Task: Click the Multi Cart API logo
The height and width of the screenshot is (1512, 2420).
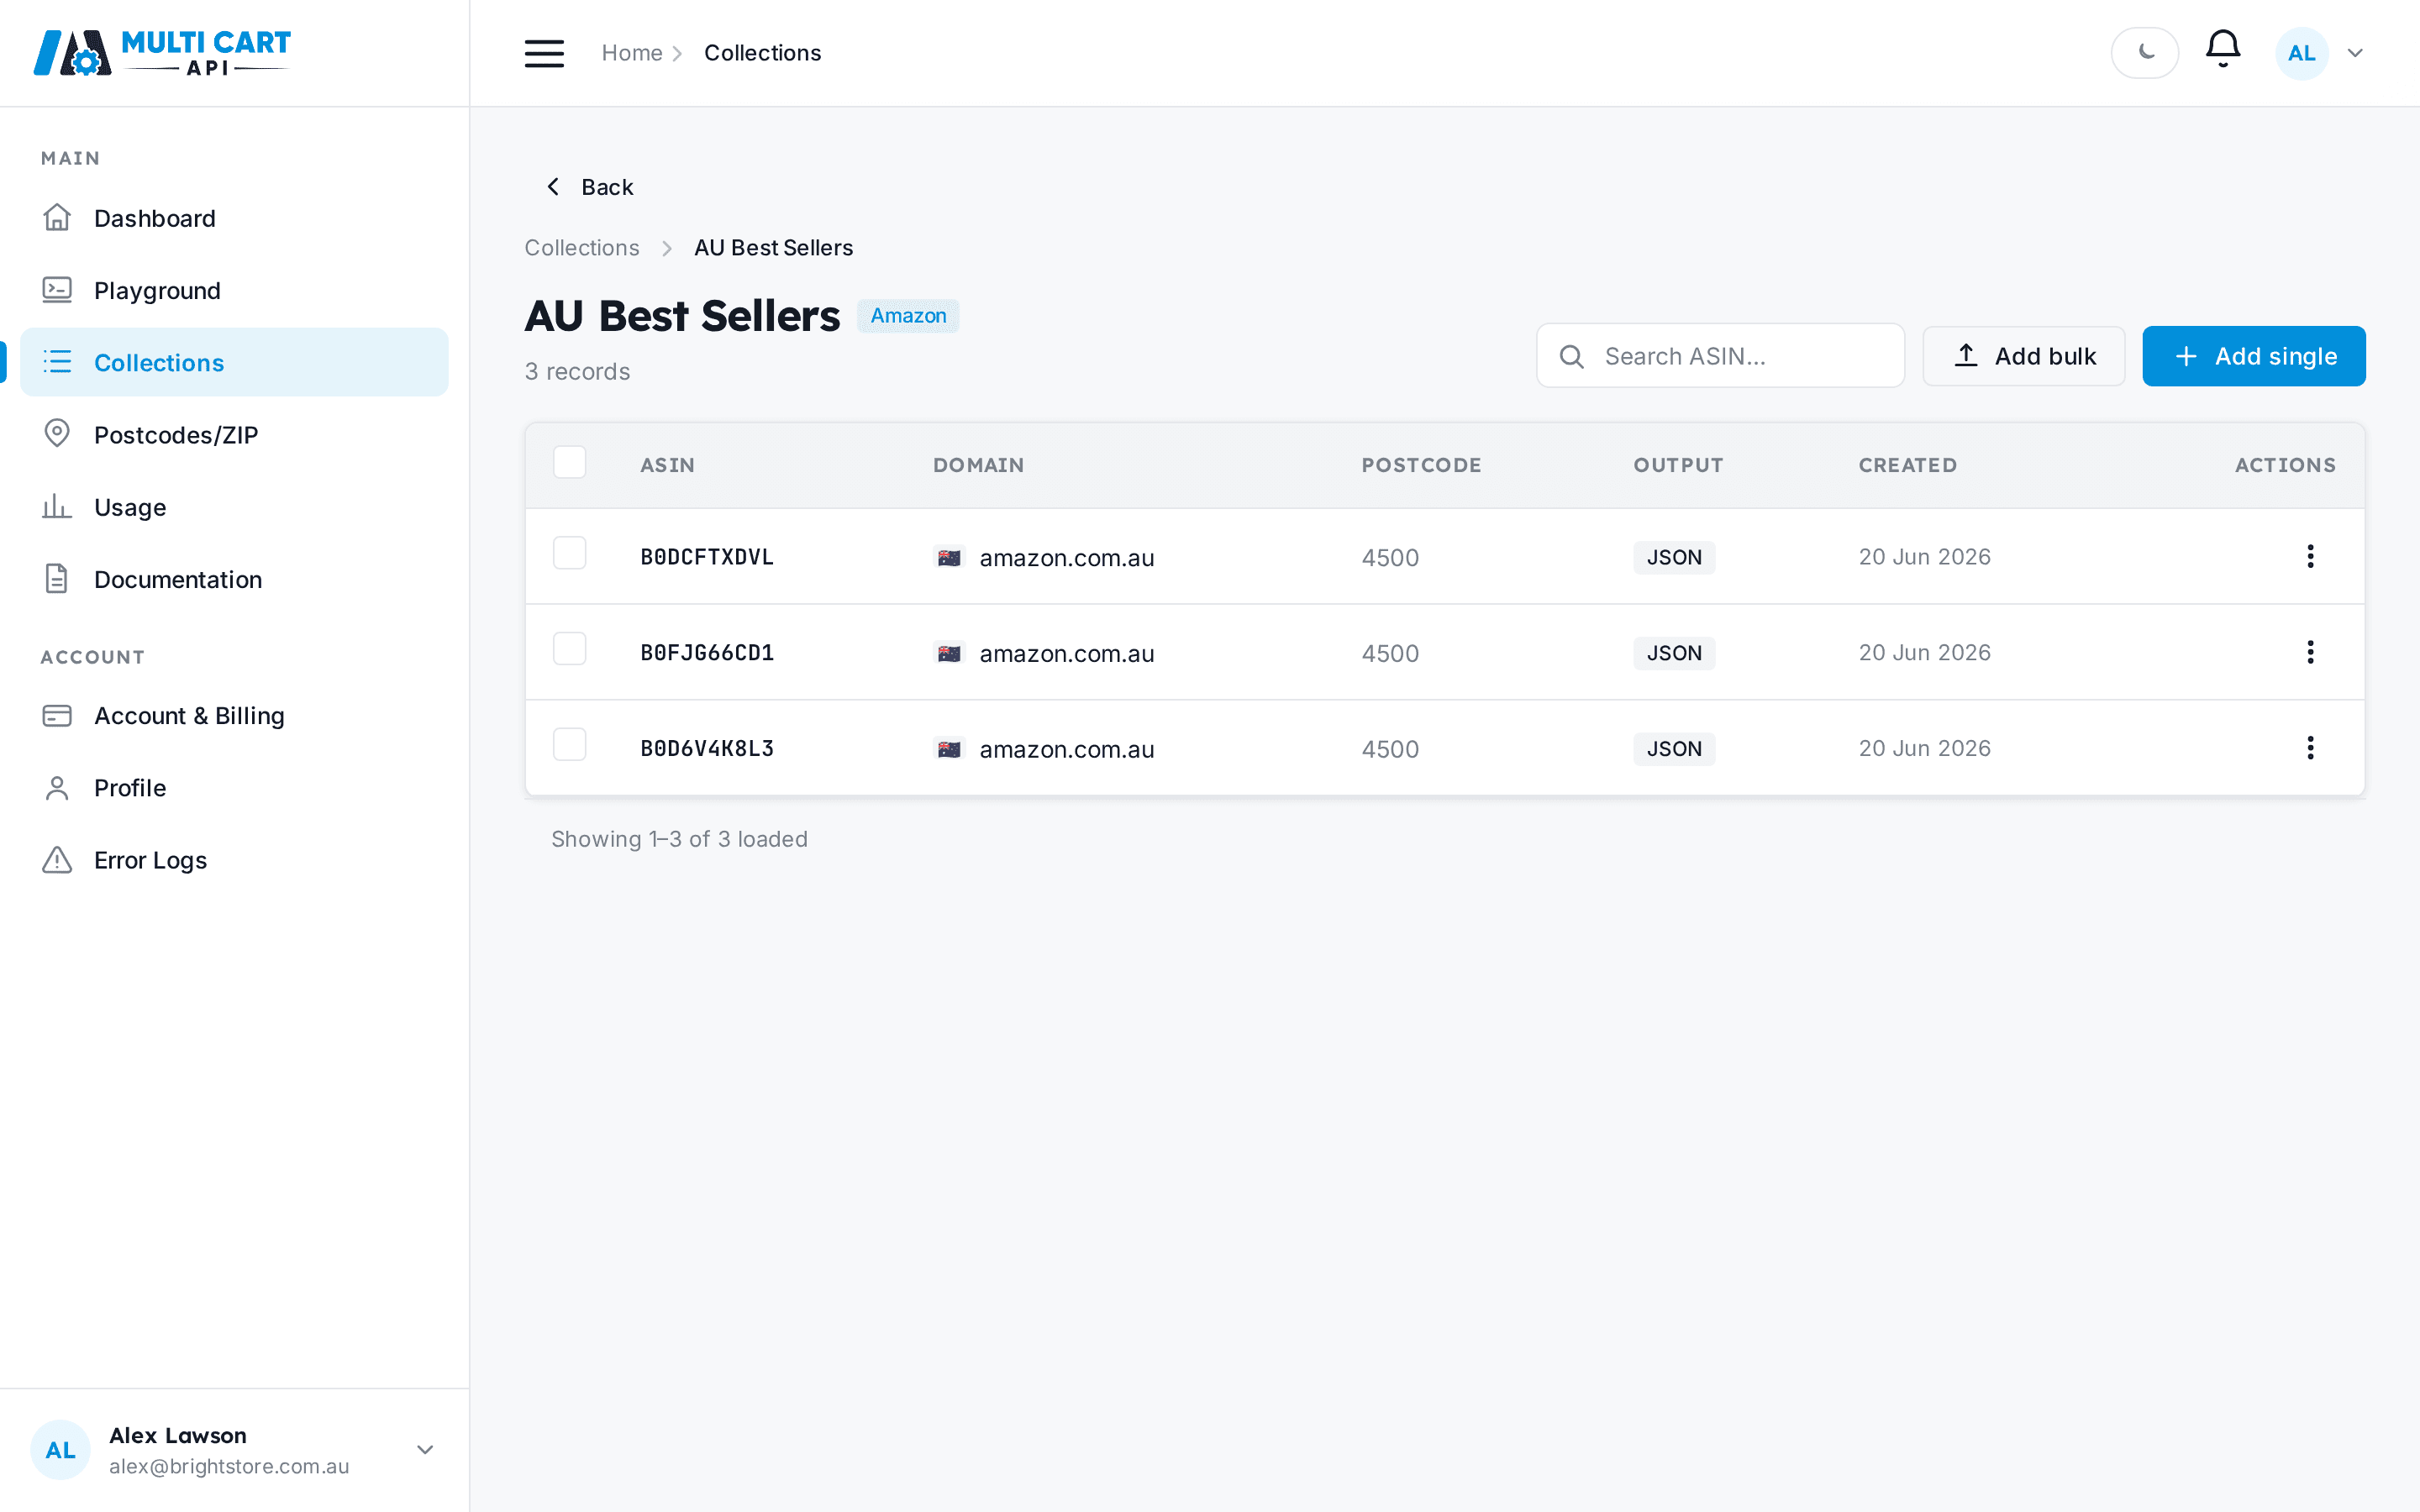Action: tap(162, 53)
